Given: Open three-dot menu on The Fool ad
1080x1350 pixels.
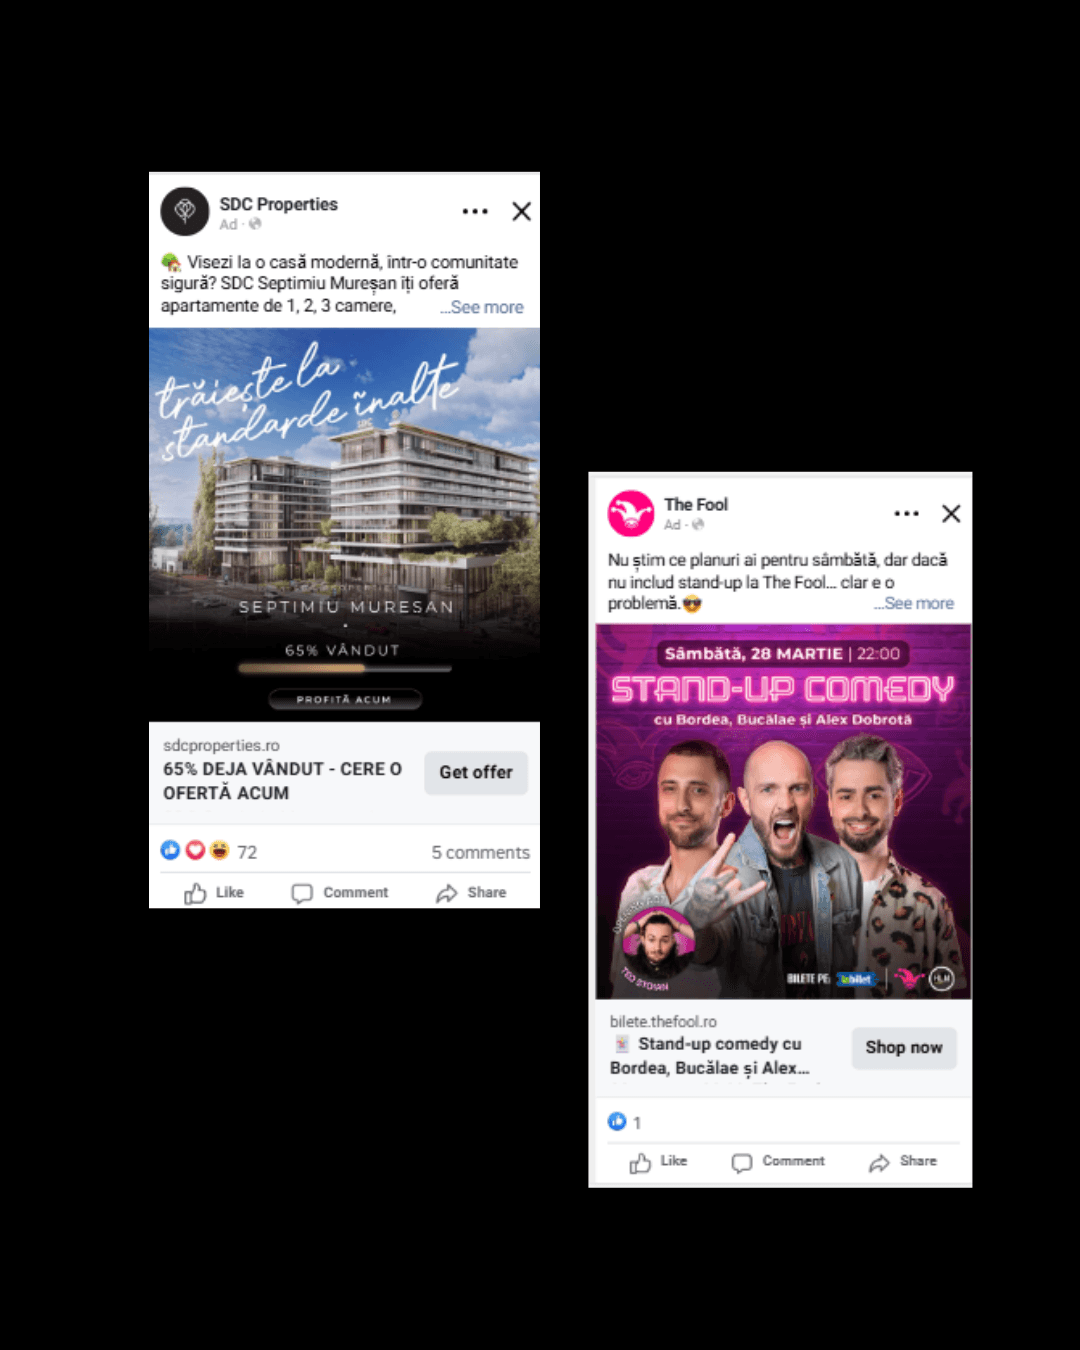Looking at the screenshot, I should tap(906, 513).
